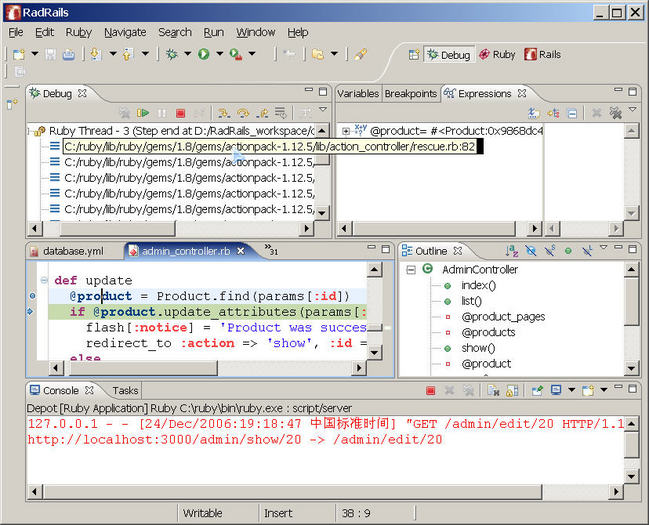Click the Step Into icon
649x525 pixels.
(224, 113)
